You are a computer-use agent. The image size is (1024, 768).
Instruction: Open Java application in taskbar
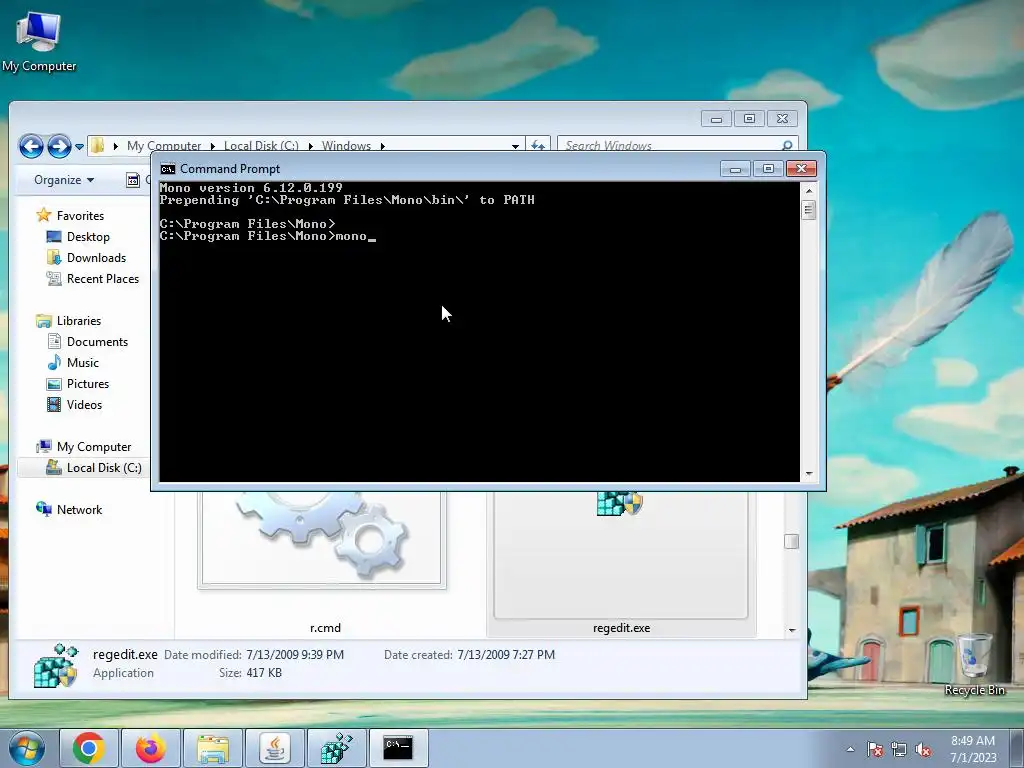point(275,748)
